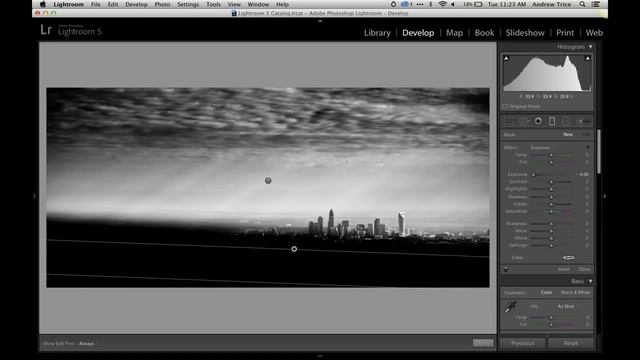Click the bottom Reset button
This screenshot has height=360, width=640.
pyautogui.click(x=571, y=343)
